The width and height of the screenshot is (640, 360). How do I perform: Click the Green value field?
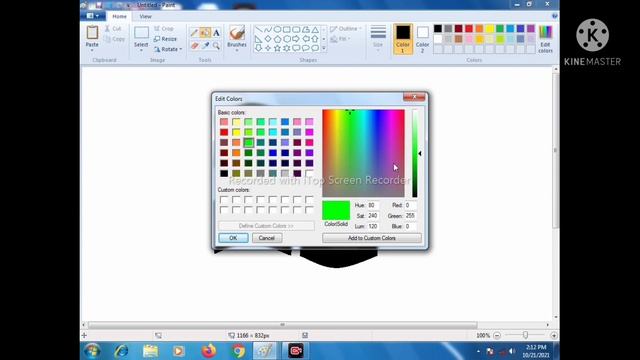[x=410, y=216]
